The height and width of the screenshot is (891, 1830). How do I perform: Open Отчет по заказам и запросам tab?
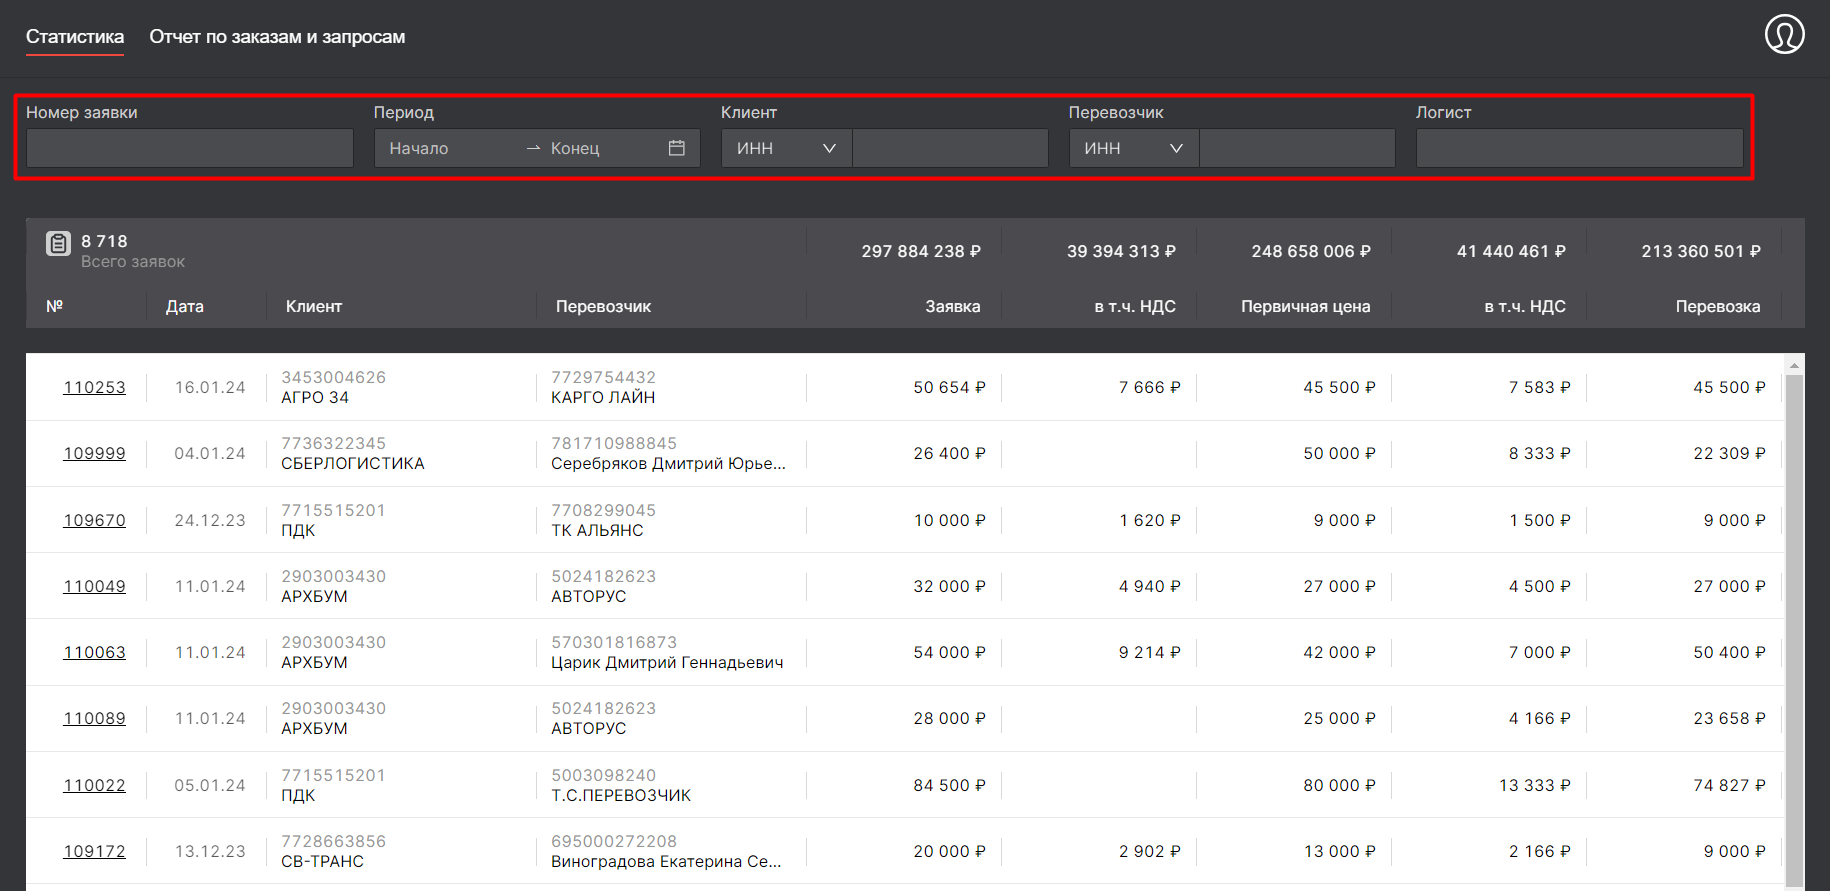277,37
